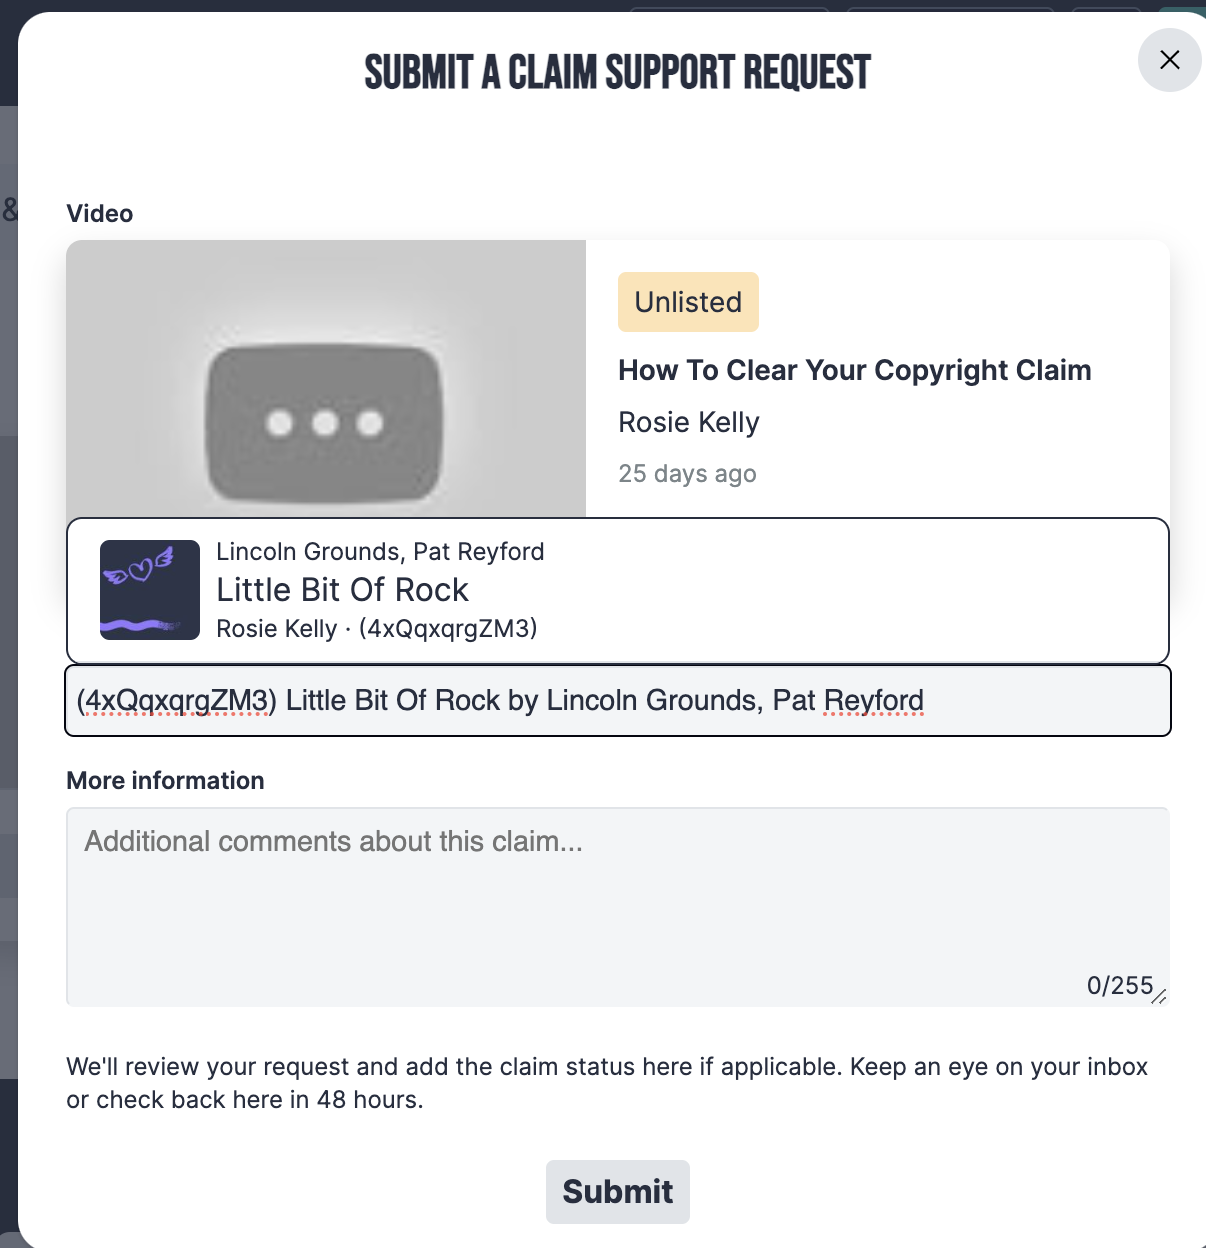Click the More information section label
The width and height of the screenshot is (1206, 1248).
165,780
